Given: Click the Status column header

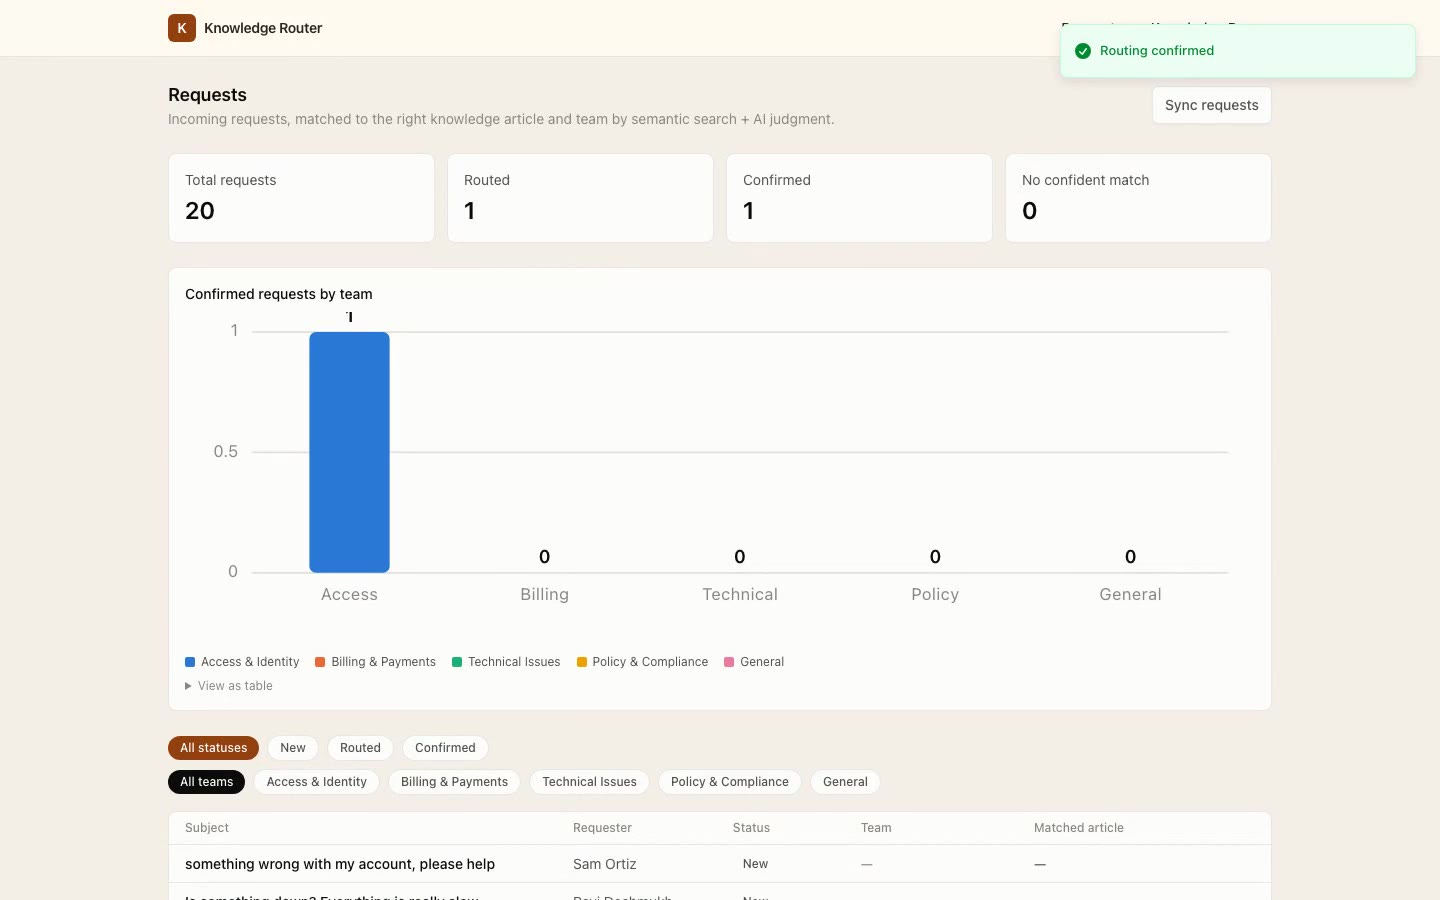Looking at the screenshot, I should pos(751,828).
